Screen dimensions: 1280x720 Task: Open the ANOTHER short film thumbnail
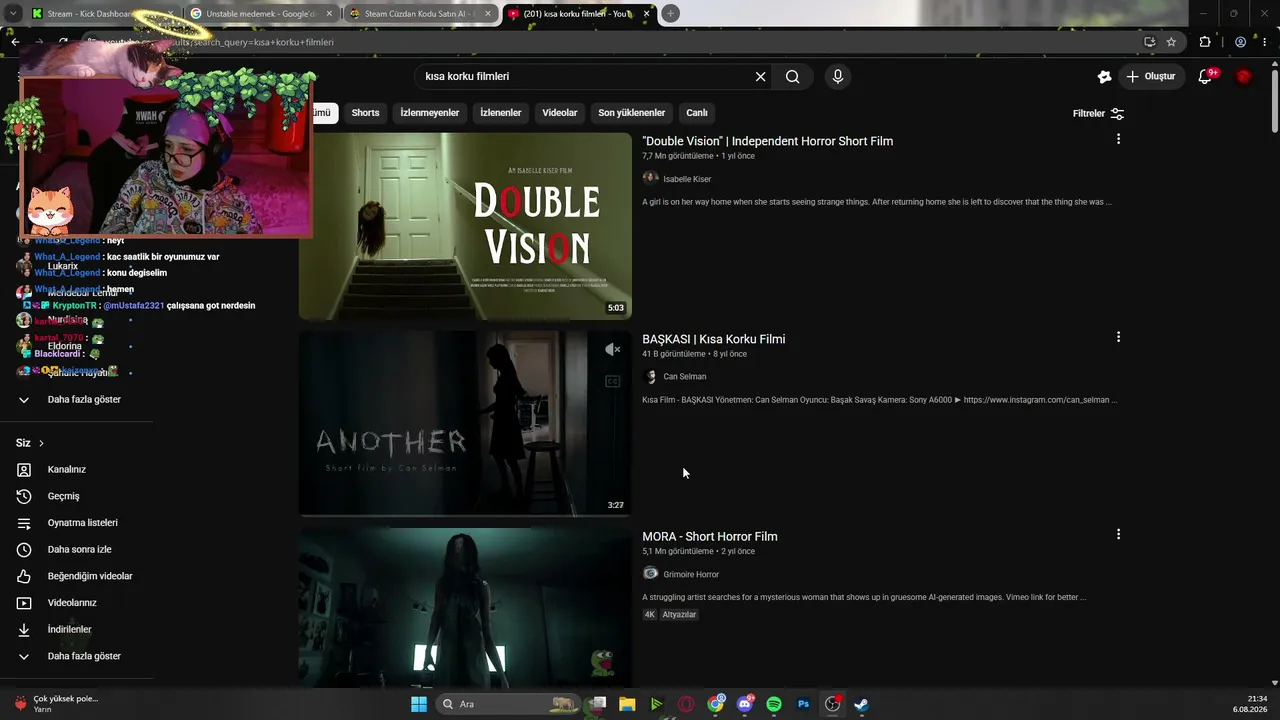[465, 423]
